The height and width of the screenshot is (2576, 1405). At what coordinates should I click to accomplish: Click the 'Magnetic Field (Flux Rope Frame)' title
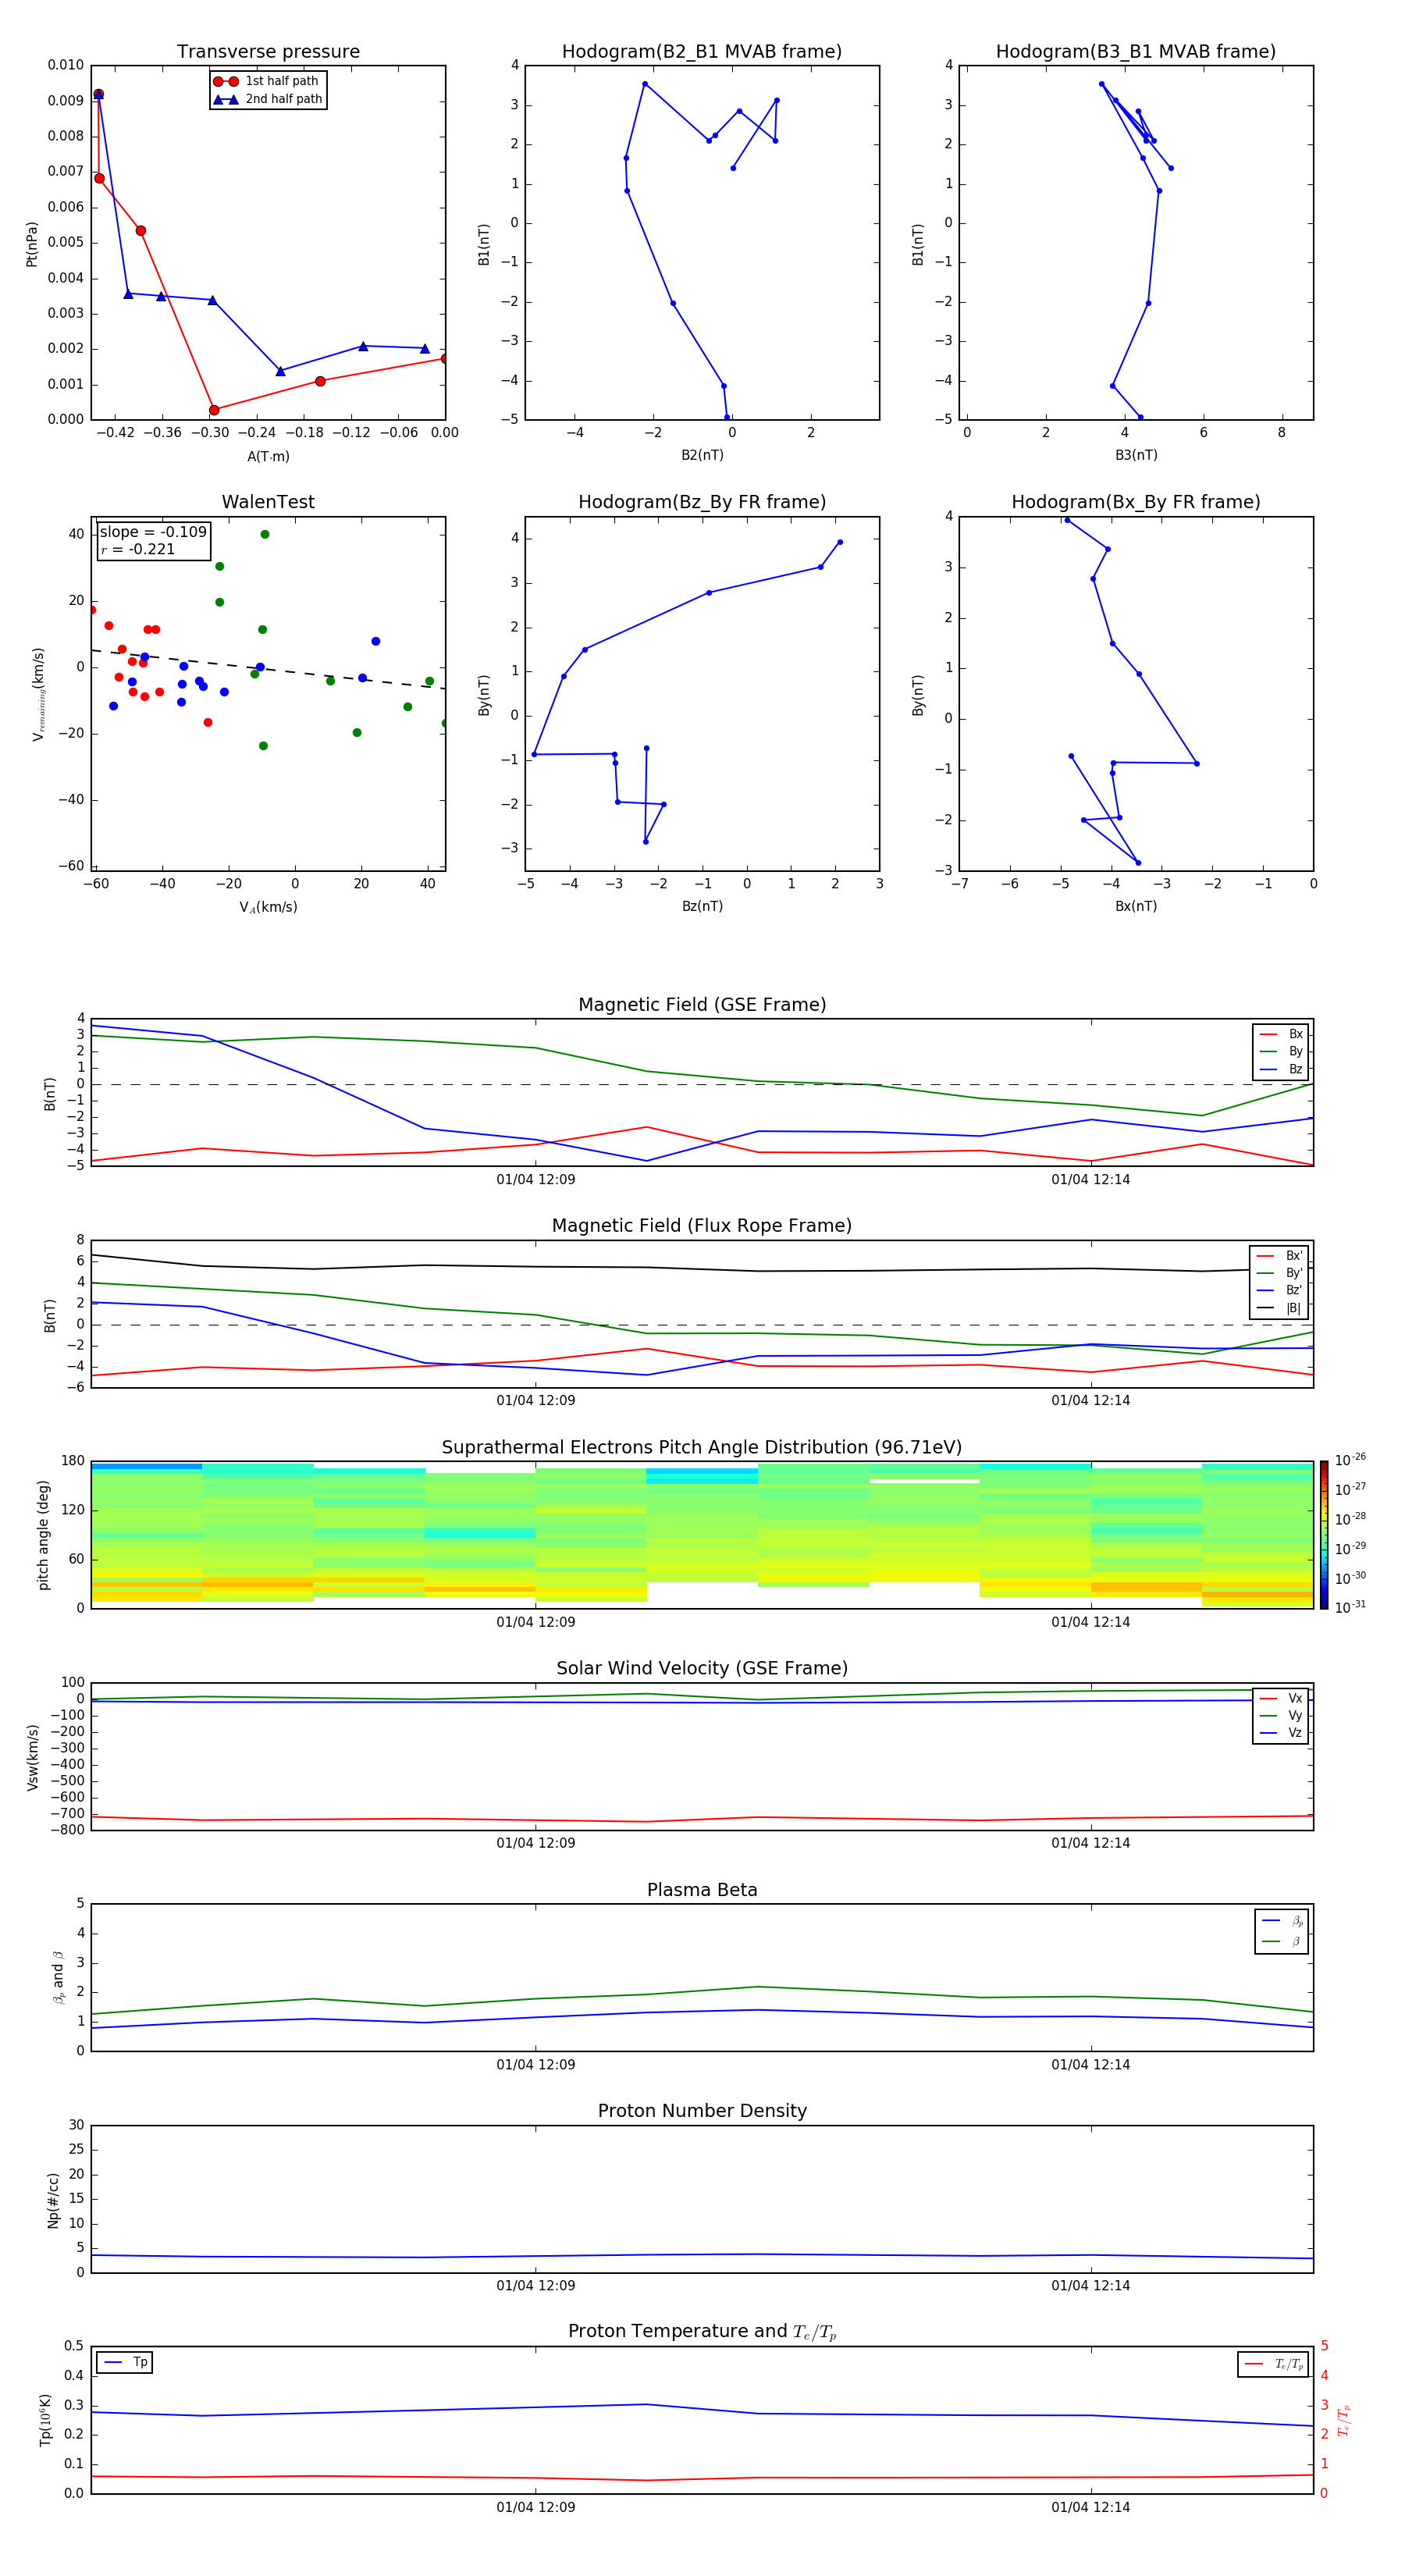tap(702, 1226)
